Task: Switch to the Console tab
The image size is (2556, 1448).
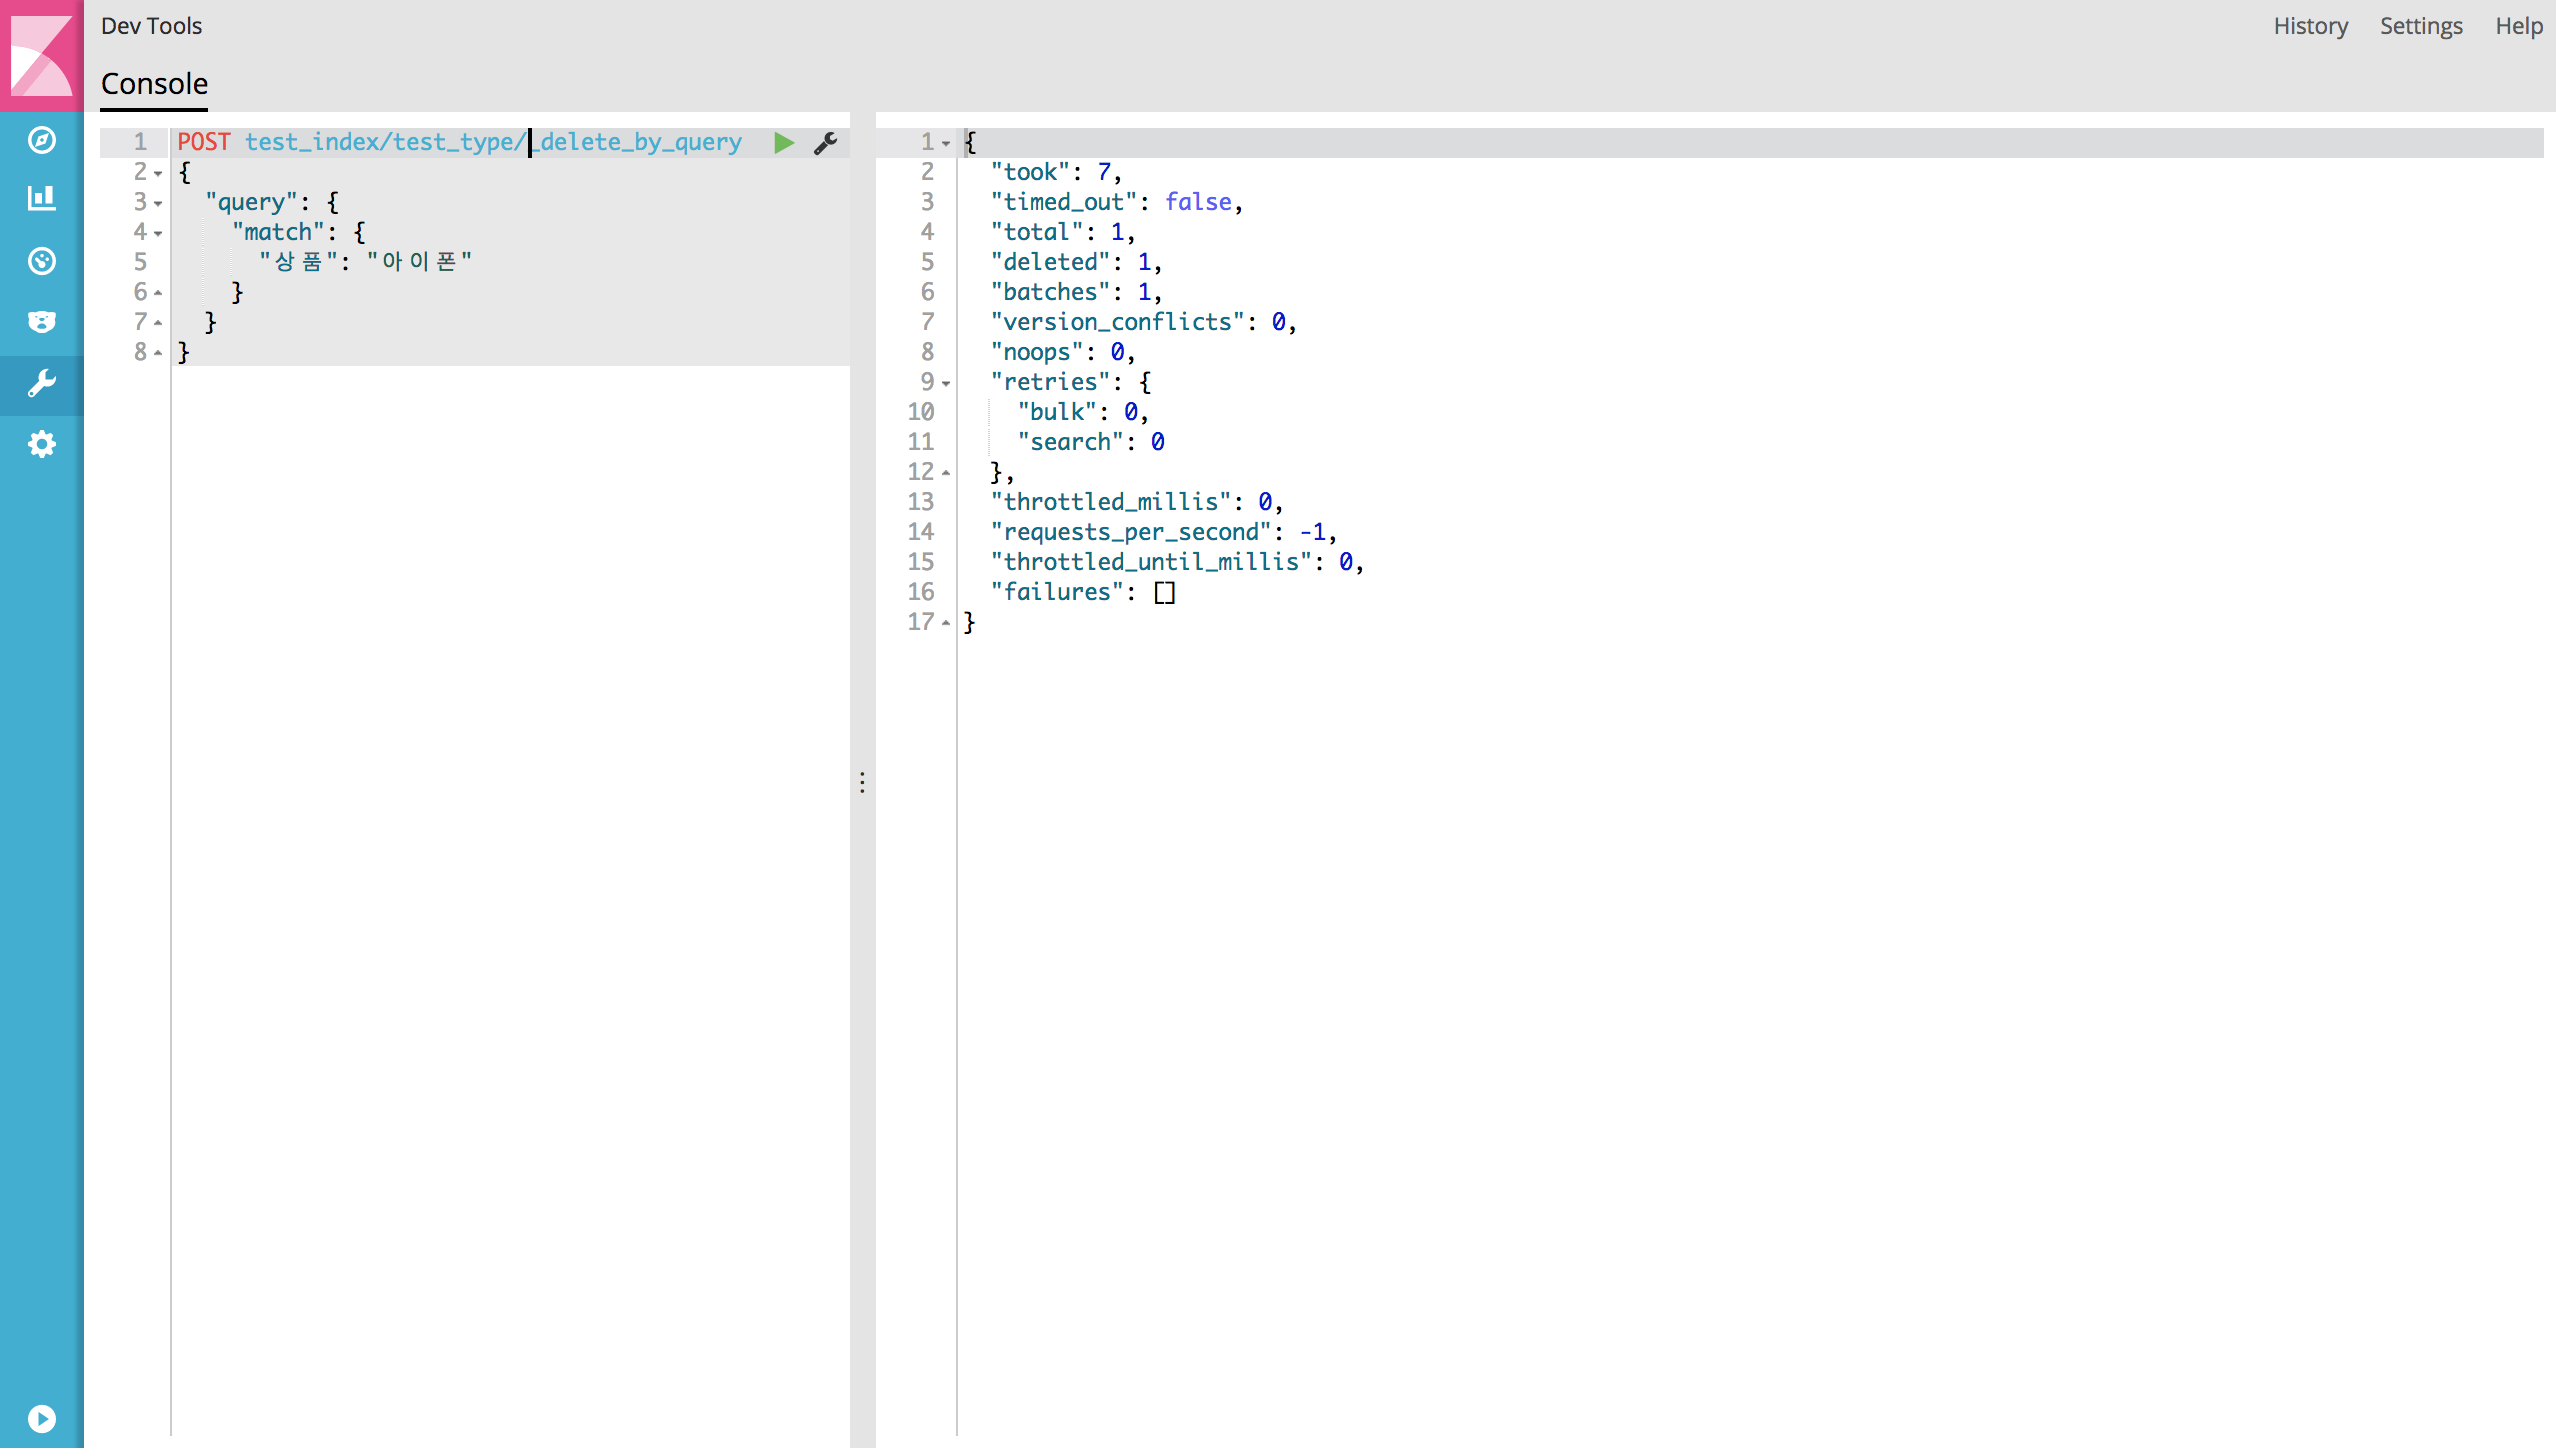Action: pyautogui.click(x=154, y=84)
